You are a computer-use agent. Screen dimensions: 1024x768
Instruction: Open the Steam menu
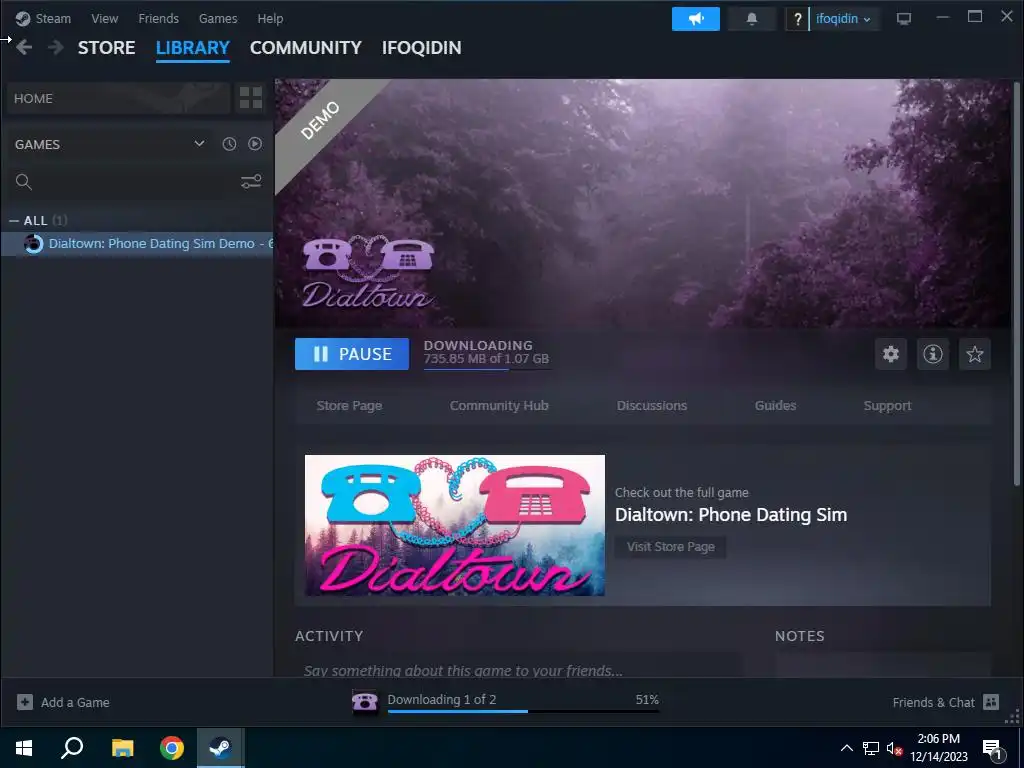tap(53, 18)
